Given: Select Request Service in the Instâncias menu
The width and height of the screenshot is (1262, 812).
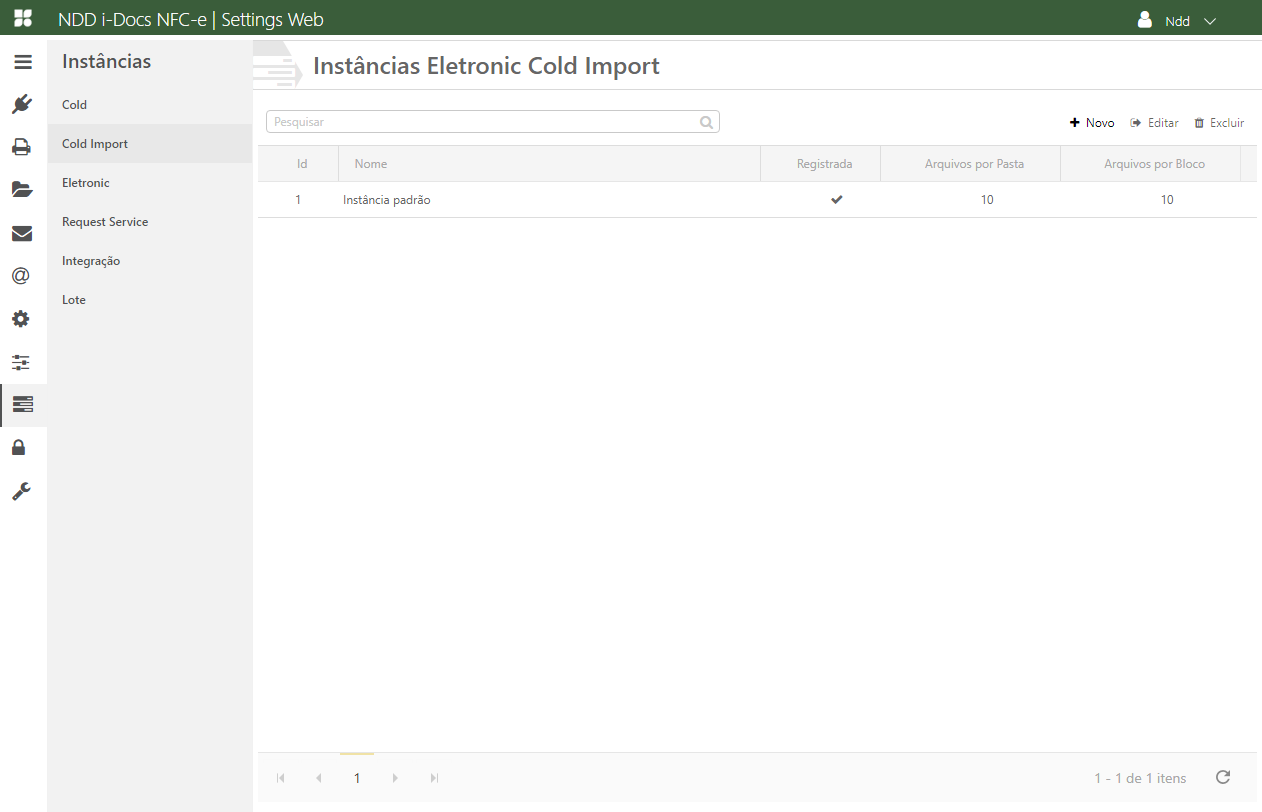Looking at the screenshot, I should 105,222.
